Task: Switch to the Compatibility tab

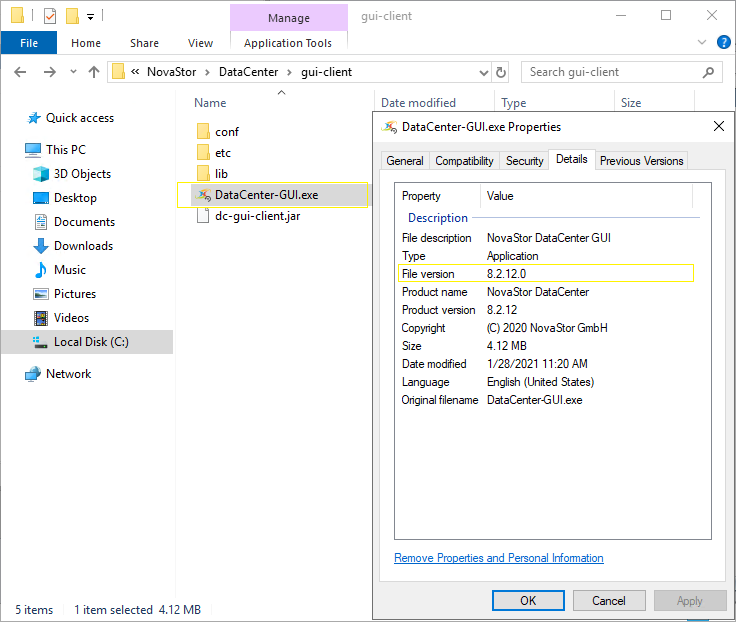Action: (464, 161)
